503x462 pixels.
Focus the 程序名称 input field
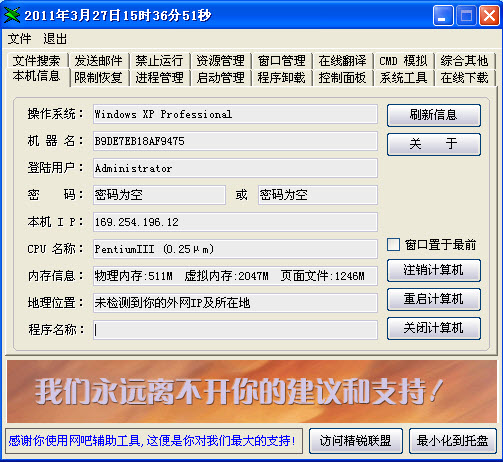point(235,330)
